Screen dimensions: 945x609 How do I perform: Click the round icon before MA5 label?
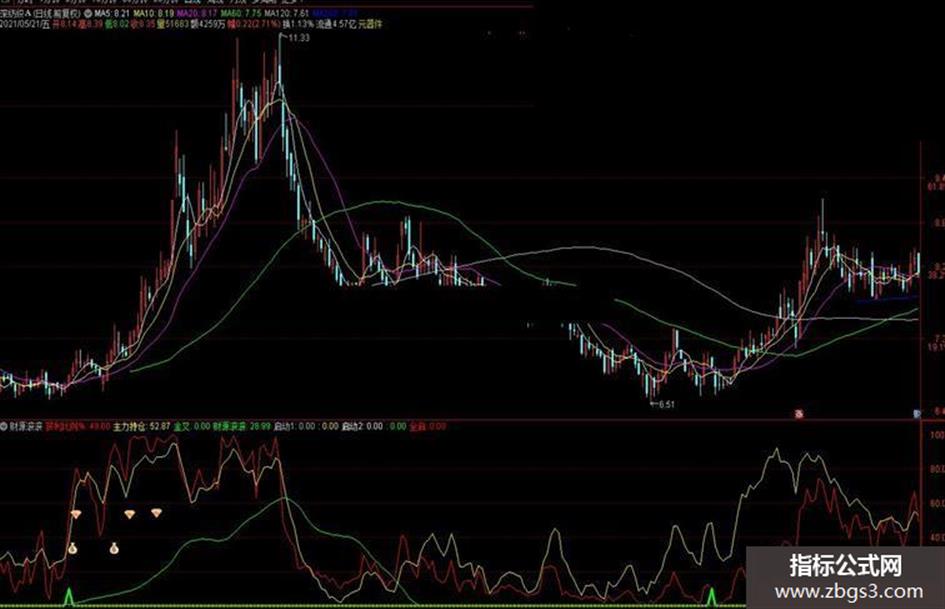tap(88, 13)
